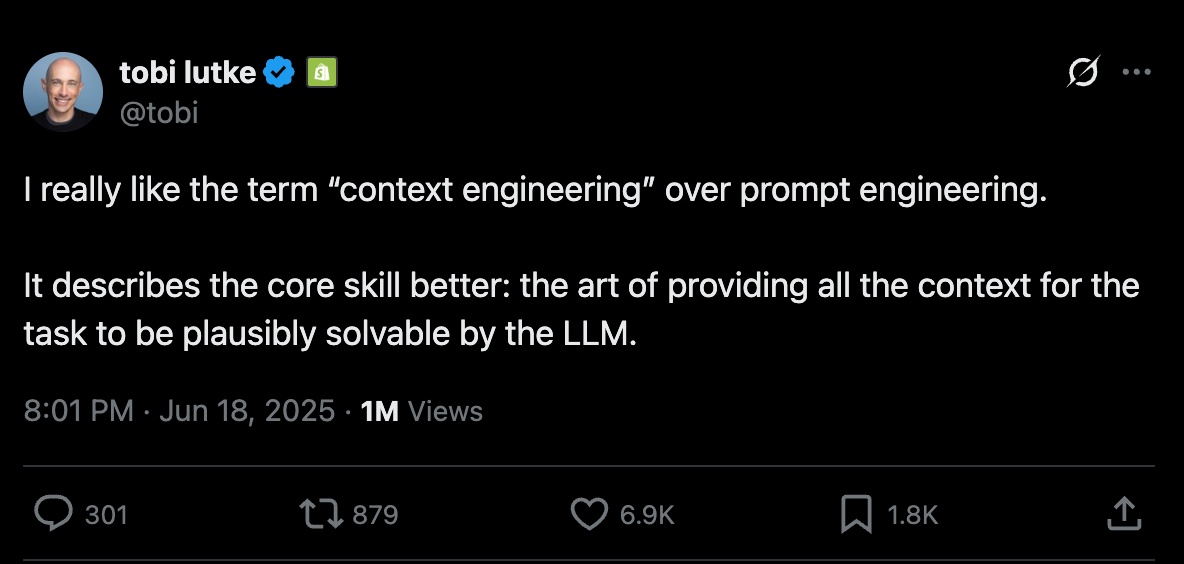Open the @tobi handle link
The height and width of the screenshot is (564, 1184).
point(159,113)
